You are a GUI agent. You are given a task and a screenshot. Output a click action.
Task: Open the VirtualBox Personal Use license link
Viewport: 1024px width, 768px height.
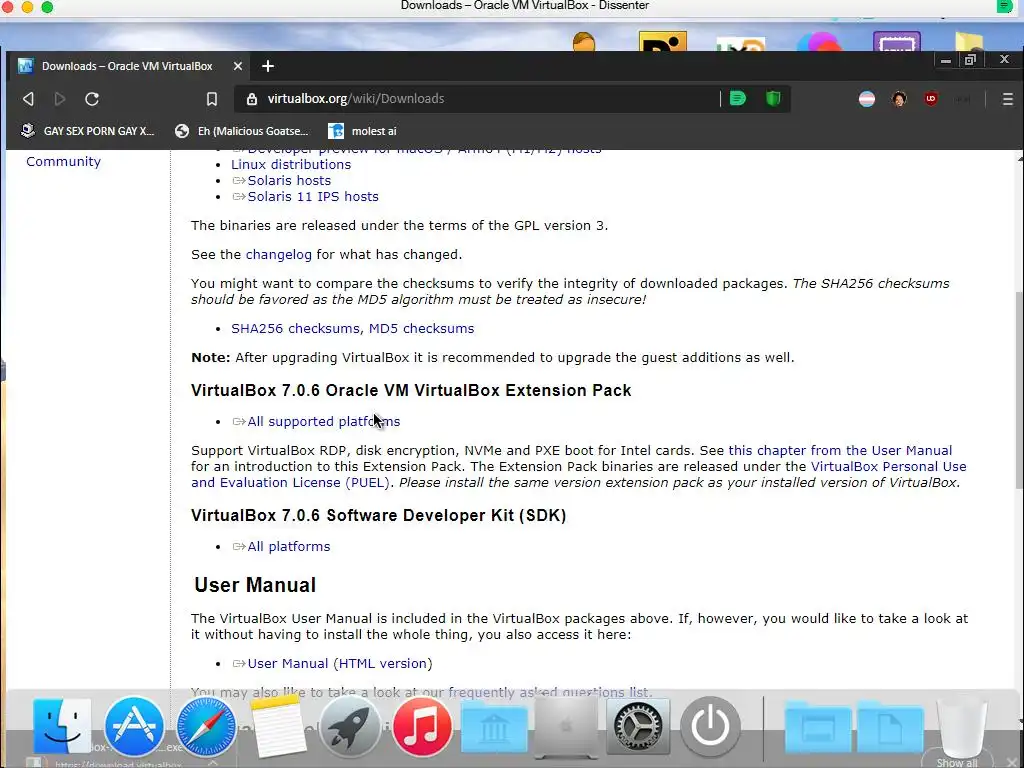click(x=888, y=466)
